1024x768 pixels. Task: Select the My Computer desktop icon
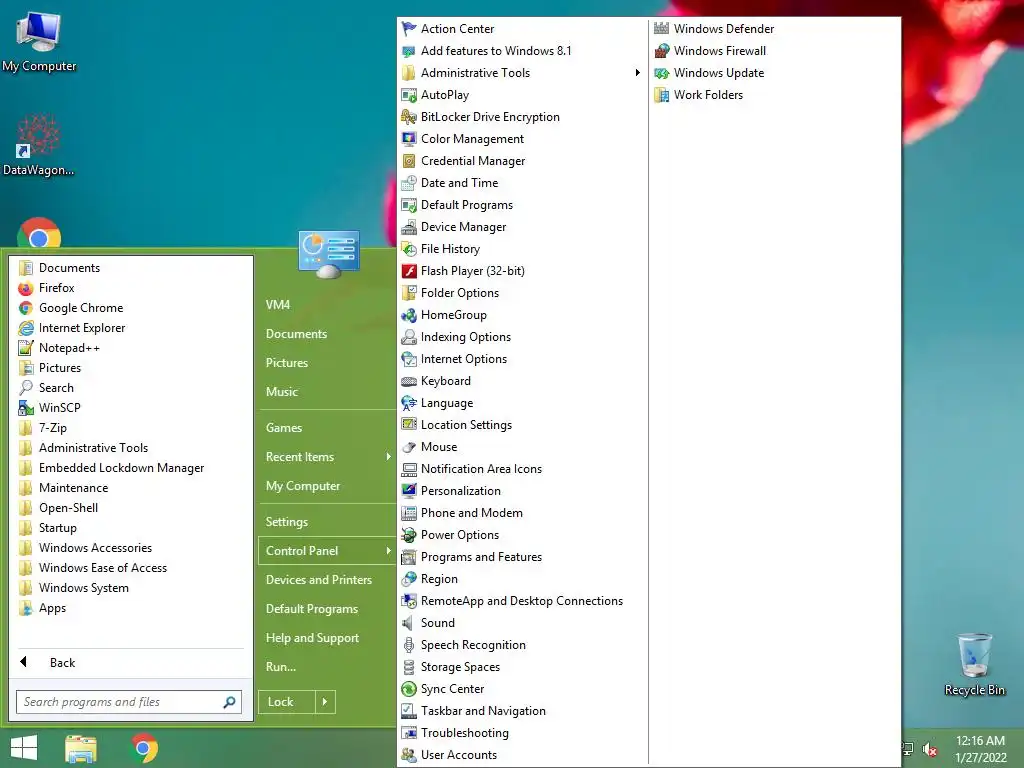tap(39, 42)
